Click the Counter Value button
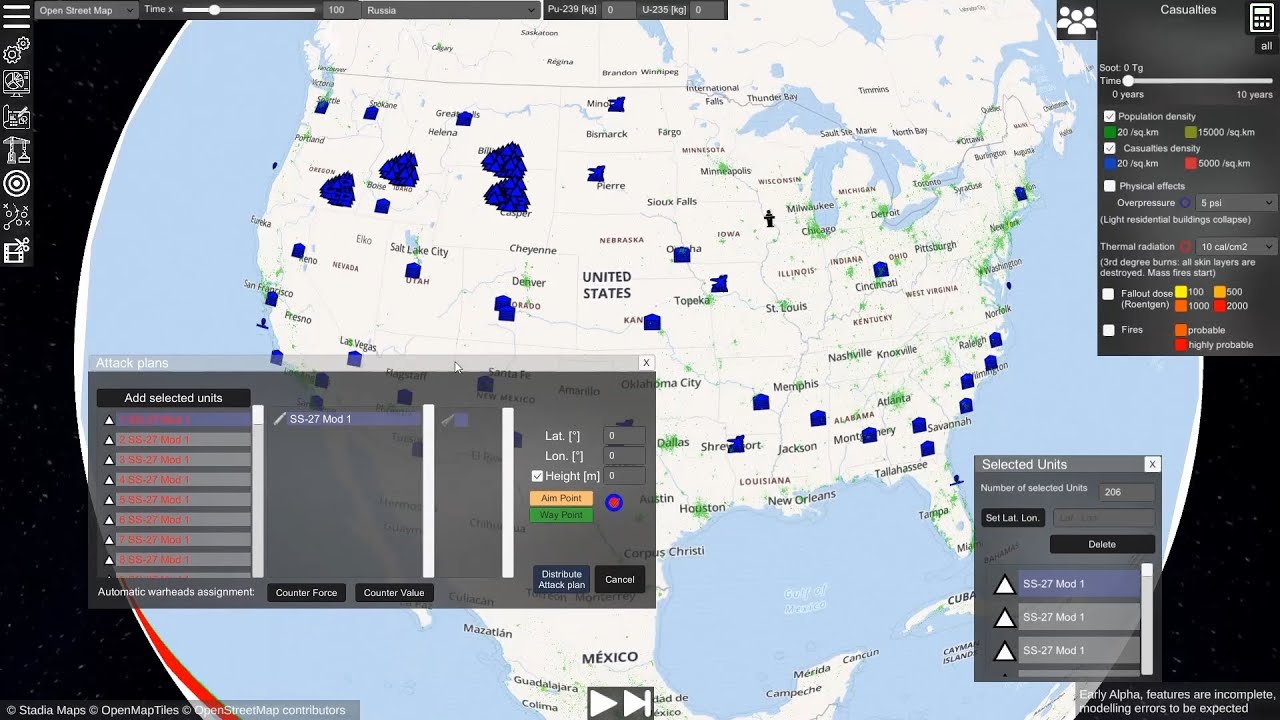Screen dimensions: 1280x720 point(394,593)
